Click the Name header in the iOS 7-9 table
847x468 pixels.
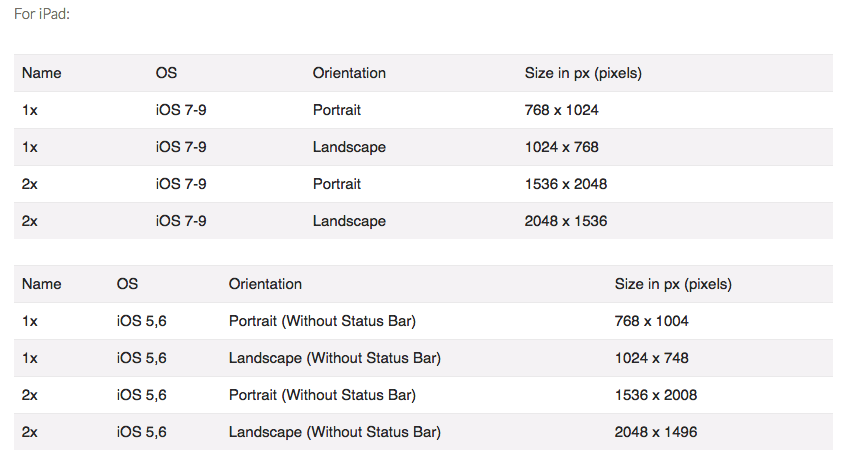coord(41,73)
